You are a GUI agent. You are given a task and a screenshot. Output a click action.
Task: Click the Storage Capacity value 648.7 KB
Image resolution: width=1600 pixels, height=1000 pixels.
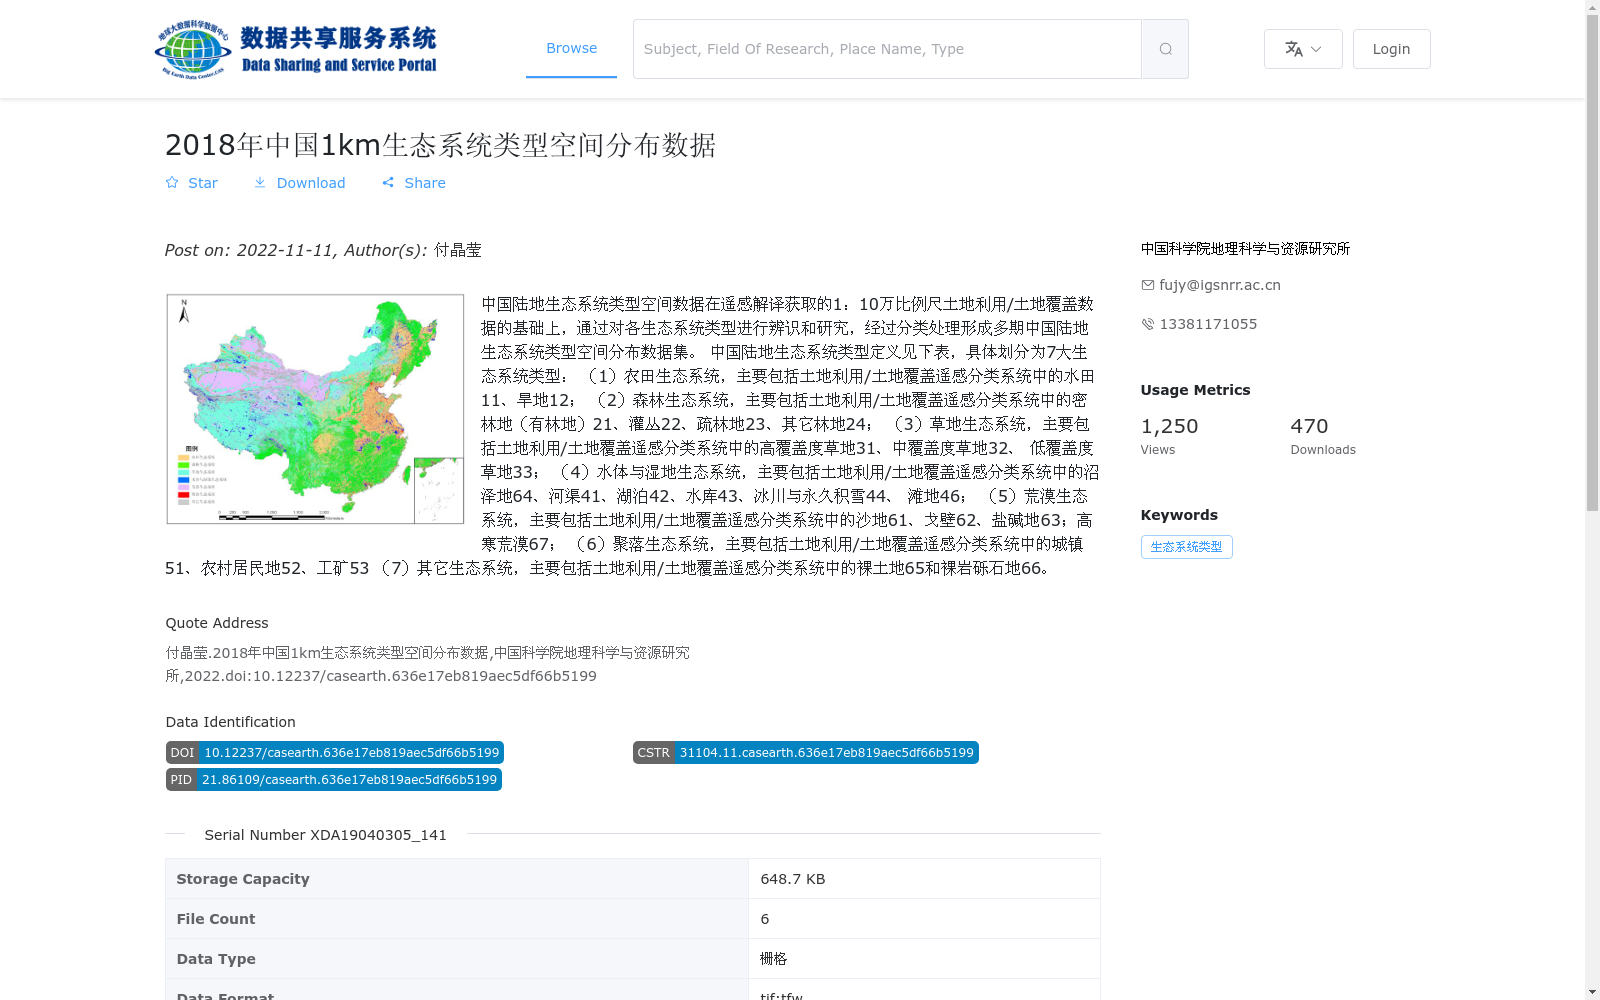pyautogui.click(x=792, y=879)
